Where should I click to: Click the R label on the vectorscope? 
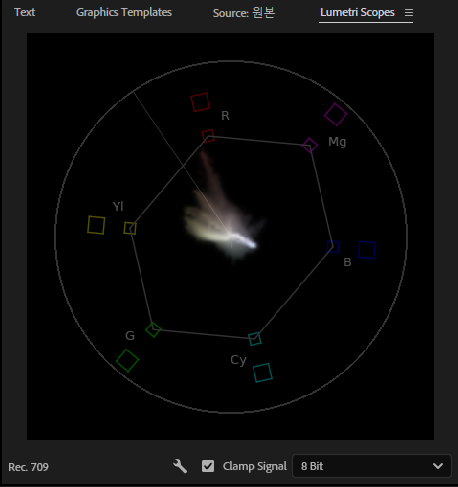(x=225, y=116)
